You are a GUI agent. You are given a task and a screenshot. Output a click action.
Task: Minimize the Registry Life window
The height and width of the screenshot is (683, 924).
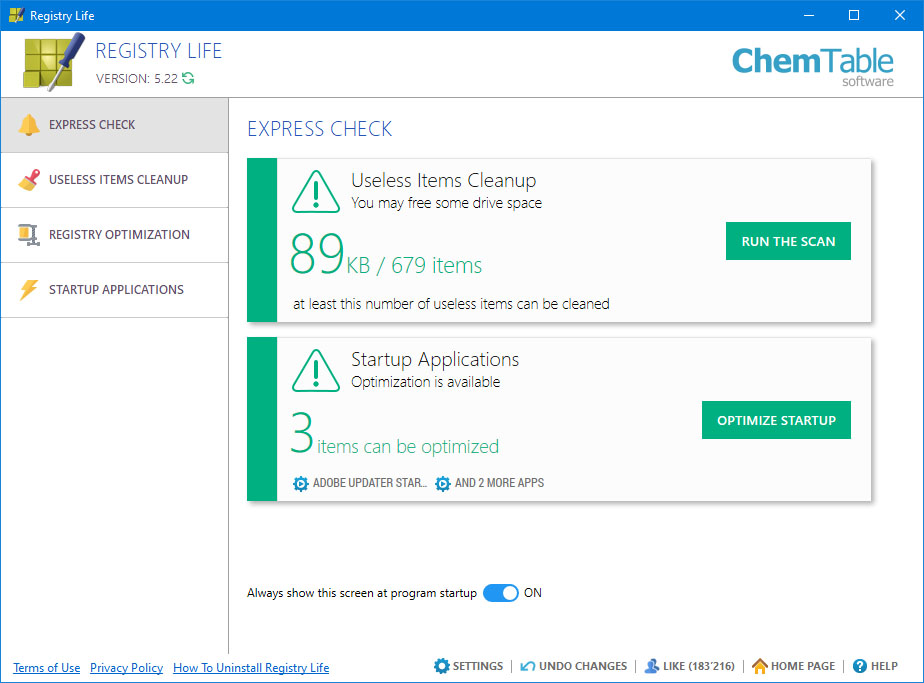[x=808, y=15]
